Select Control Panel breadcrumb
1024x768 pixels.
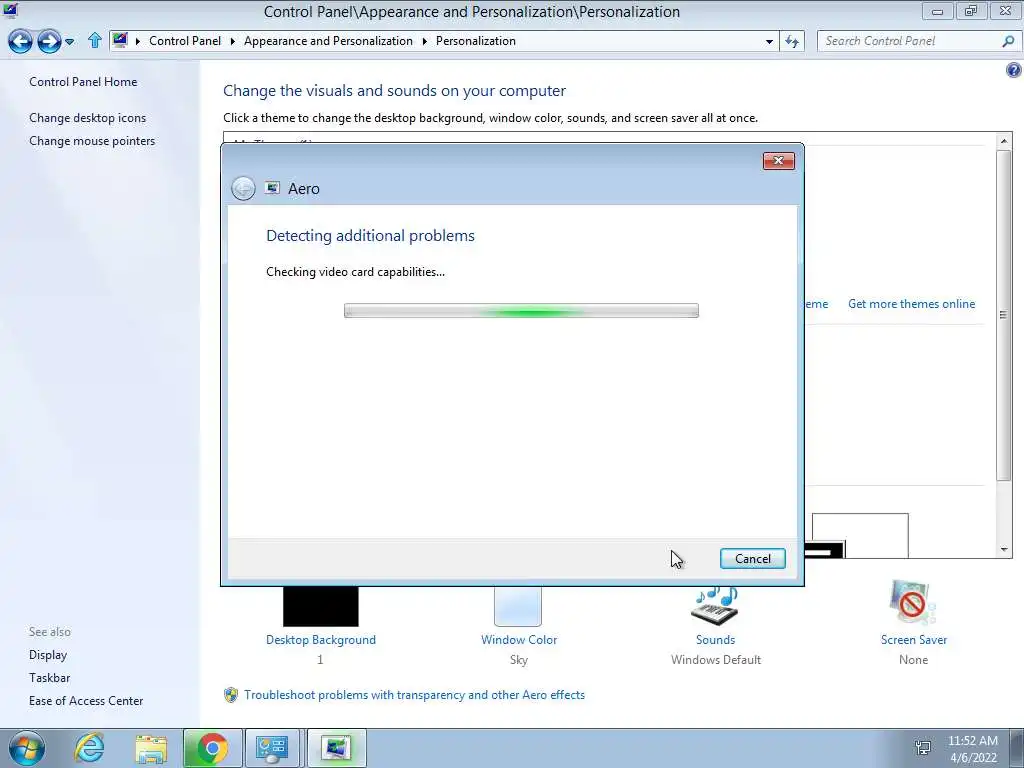tap(185, 40)
